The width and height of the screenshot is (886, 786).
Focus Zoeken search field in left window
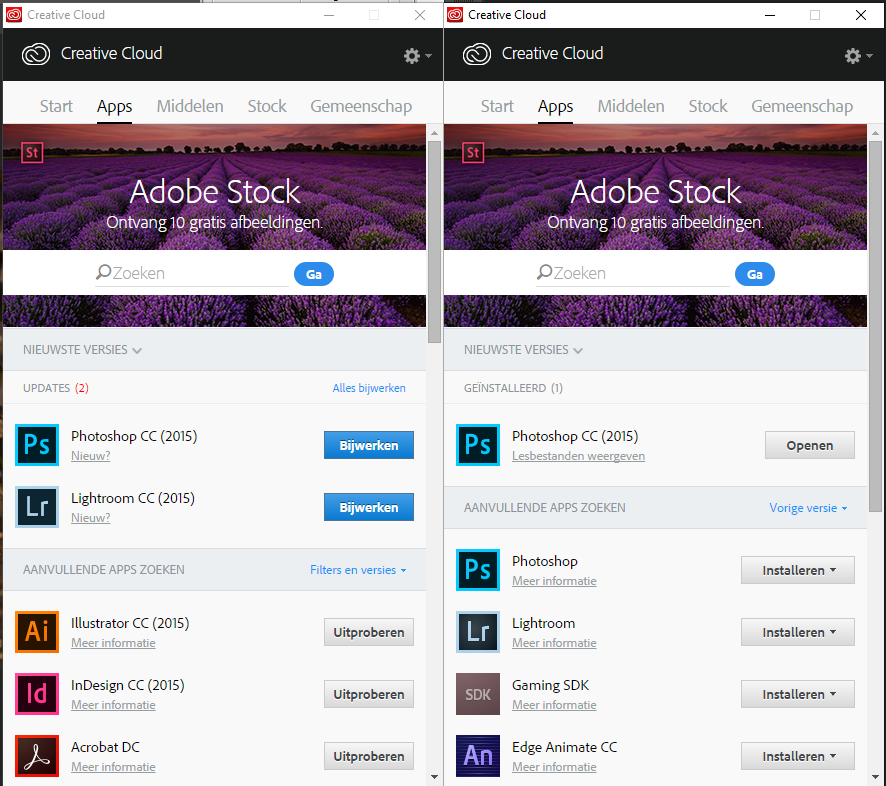(x=192, y=273)
